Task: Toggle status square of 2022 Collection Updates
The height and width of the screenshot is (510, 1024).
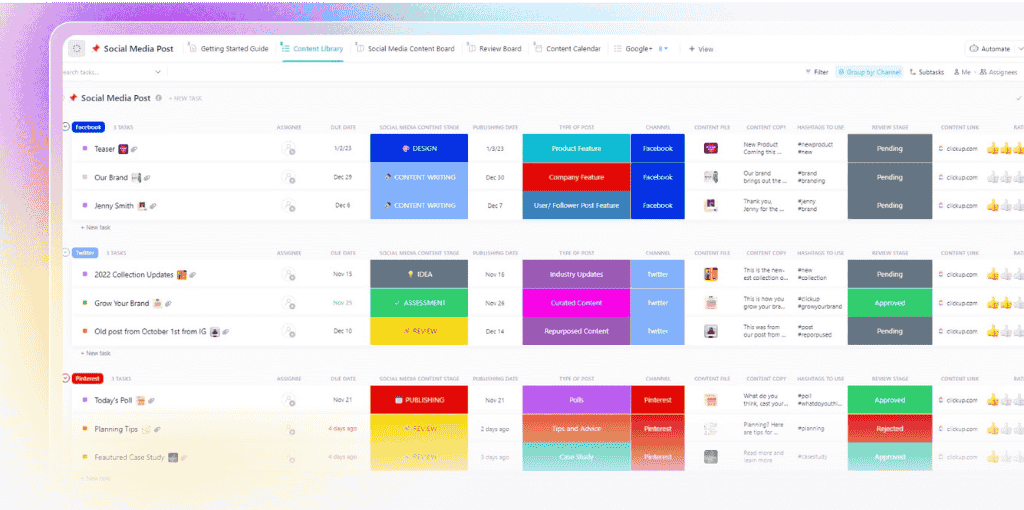Action: click(x=84, y=274)
